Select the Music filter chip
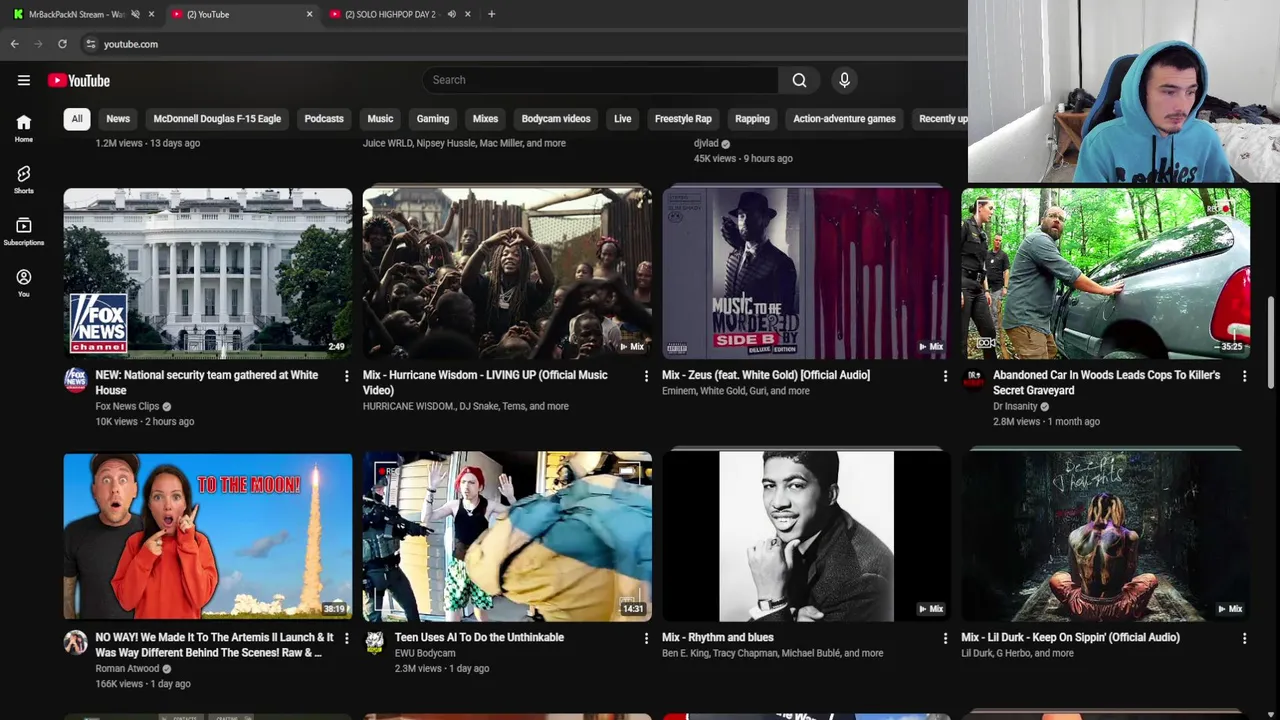Viewport: 1280px width, 720px height. coord(380,119)
